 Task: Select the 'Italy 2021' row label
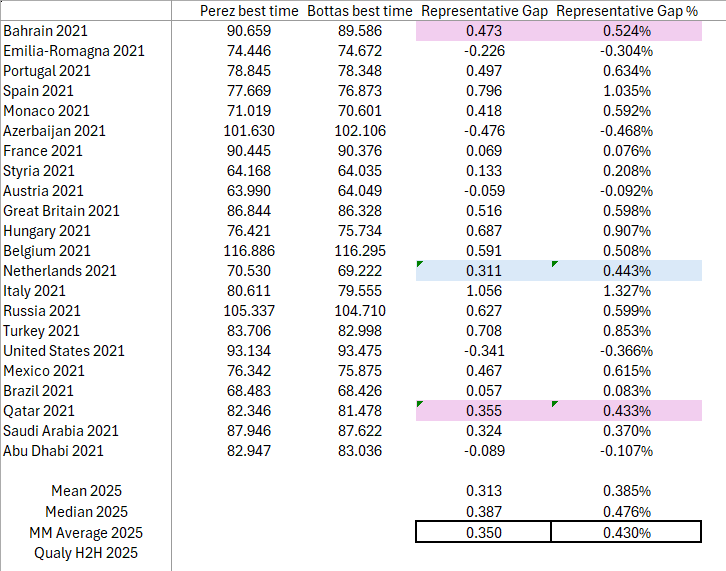35,291
